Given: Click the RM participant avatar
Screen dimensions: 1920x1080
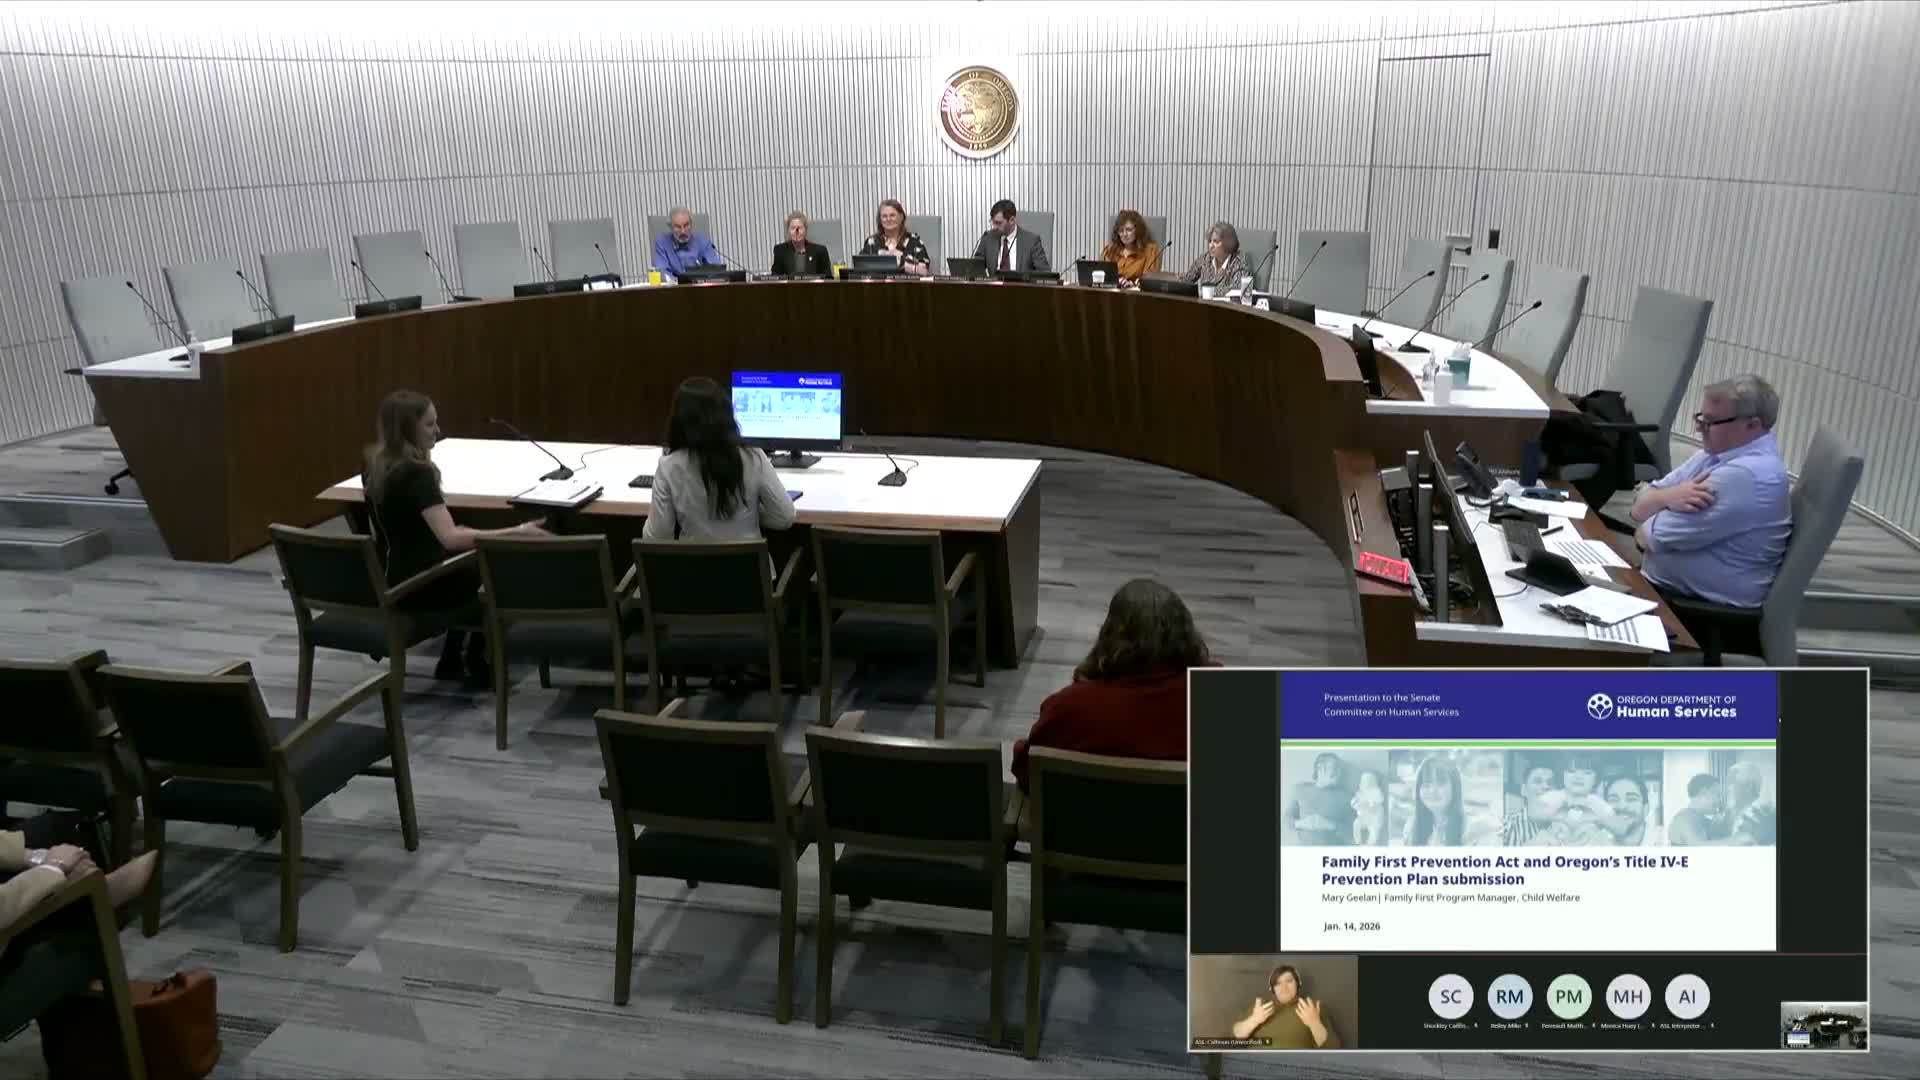Looking at the screenshot, I should 1510,996.
